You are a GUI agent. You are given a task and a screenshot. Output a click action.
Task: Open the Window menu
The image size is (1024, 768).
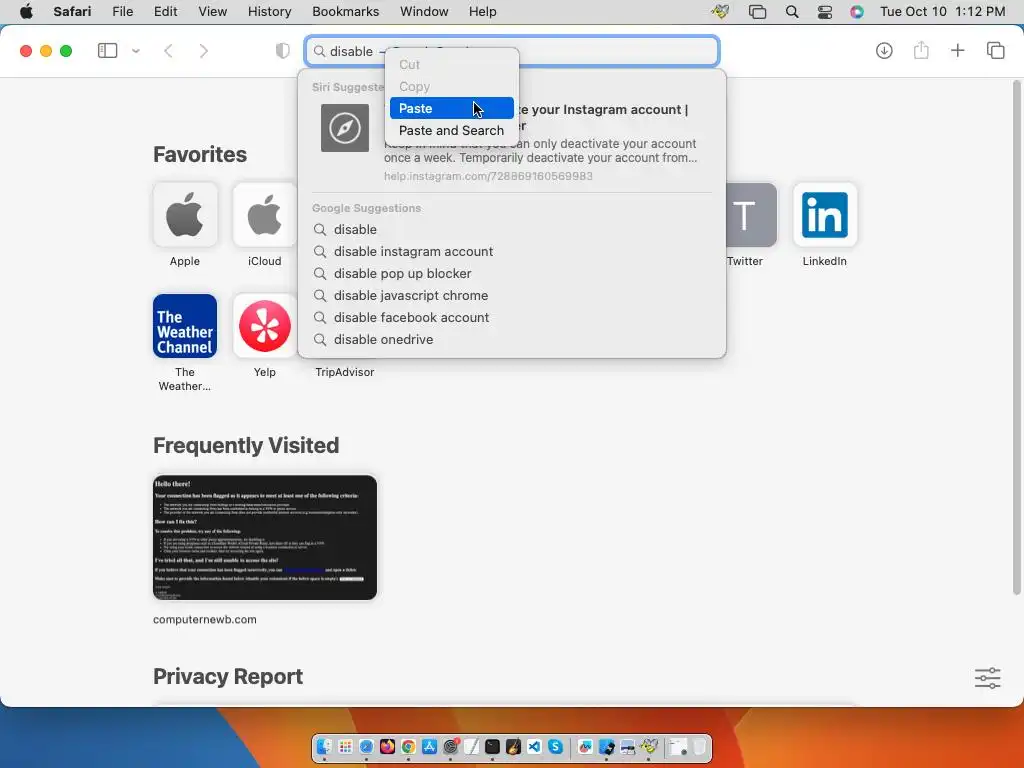click(424, 12)
